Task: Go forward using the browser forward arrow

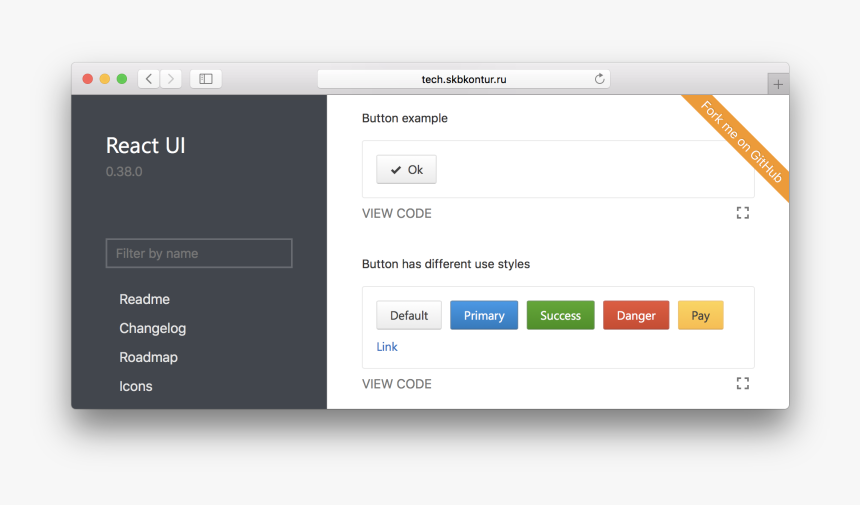Action: click(171, 79)
